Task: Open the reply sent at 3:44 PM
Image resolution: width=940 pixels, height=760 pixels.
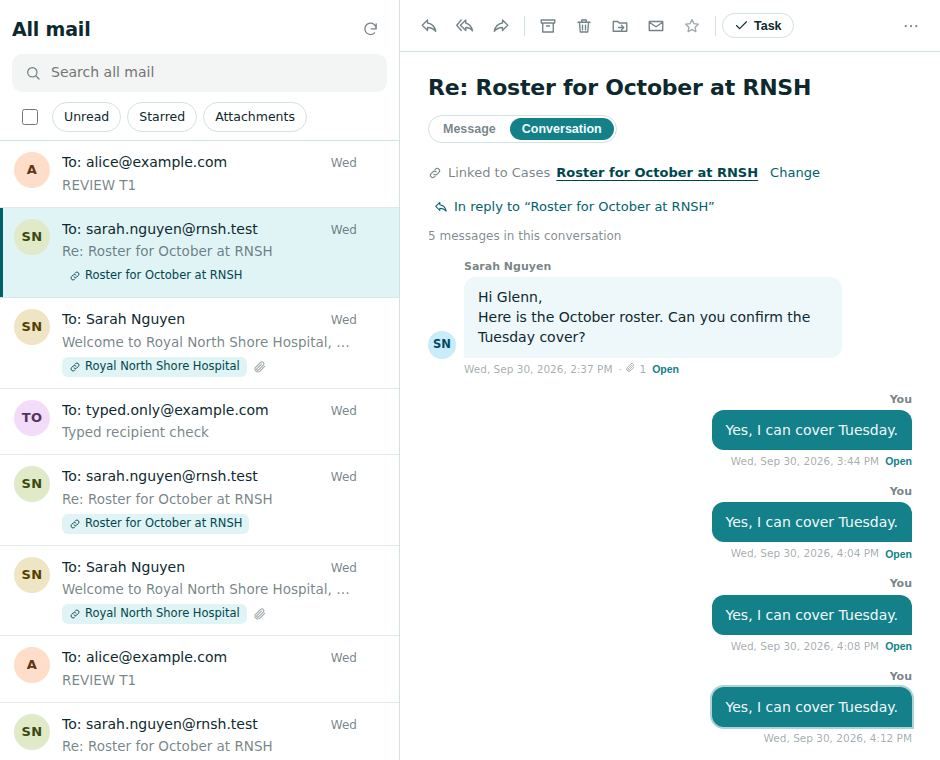Action: 898,462
